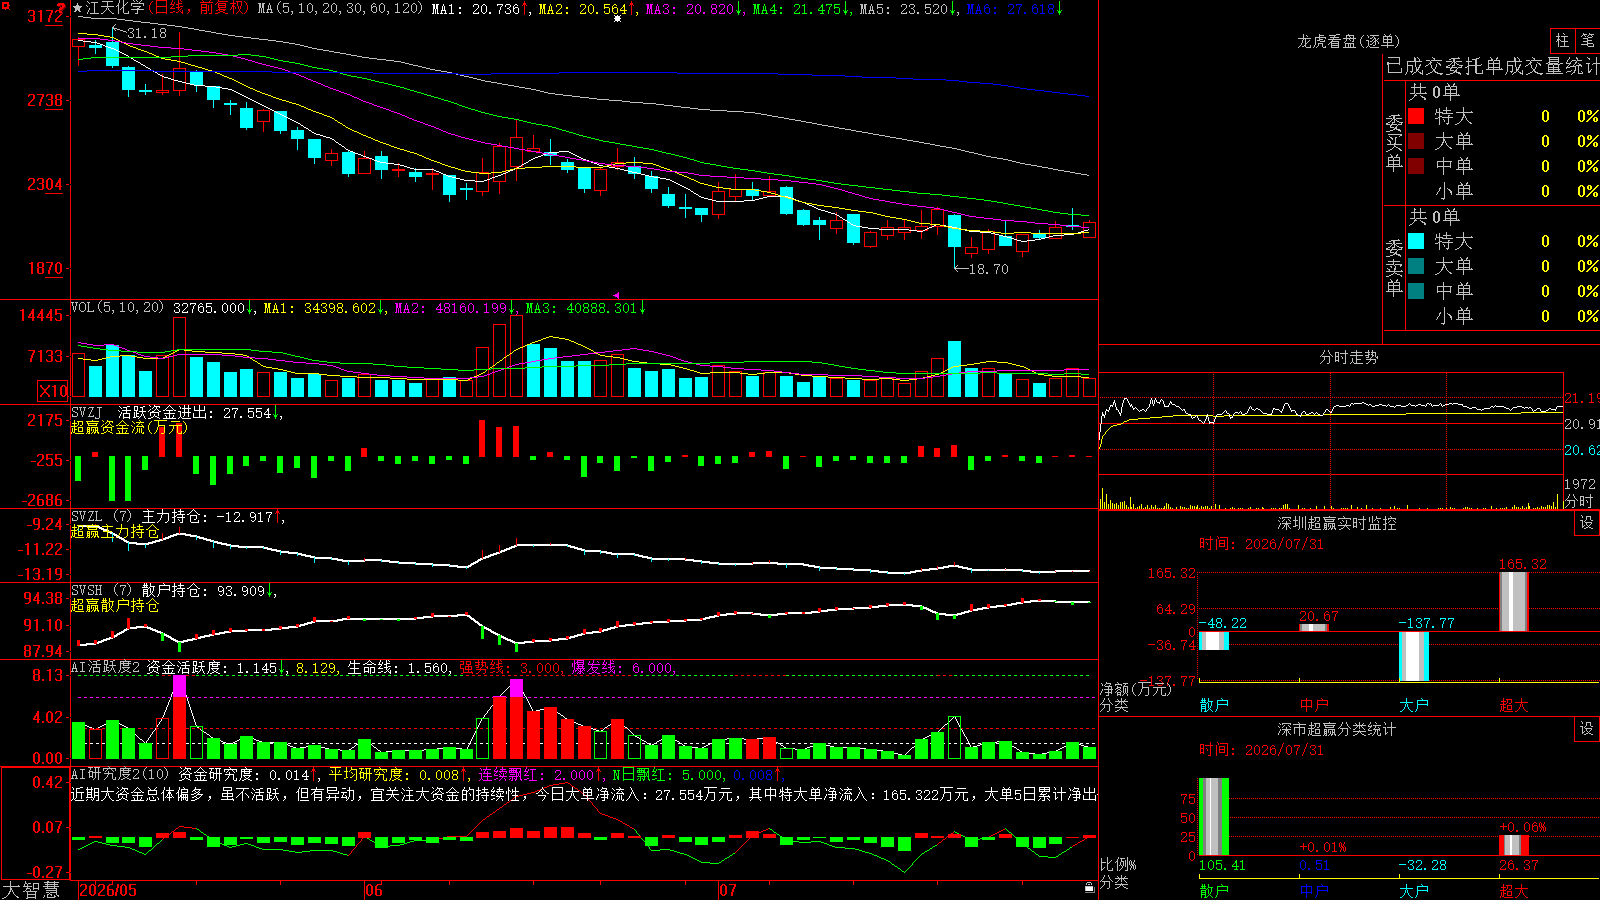
Task: Click the 散户 category label in 深圳超赢实时监控
Action: 1214,705
